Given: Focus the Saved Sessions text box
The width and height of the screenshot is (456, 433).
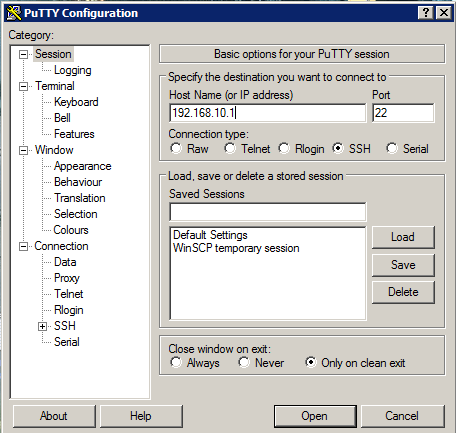Looking at the screenshot, I should [268, 212].
